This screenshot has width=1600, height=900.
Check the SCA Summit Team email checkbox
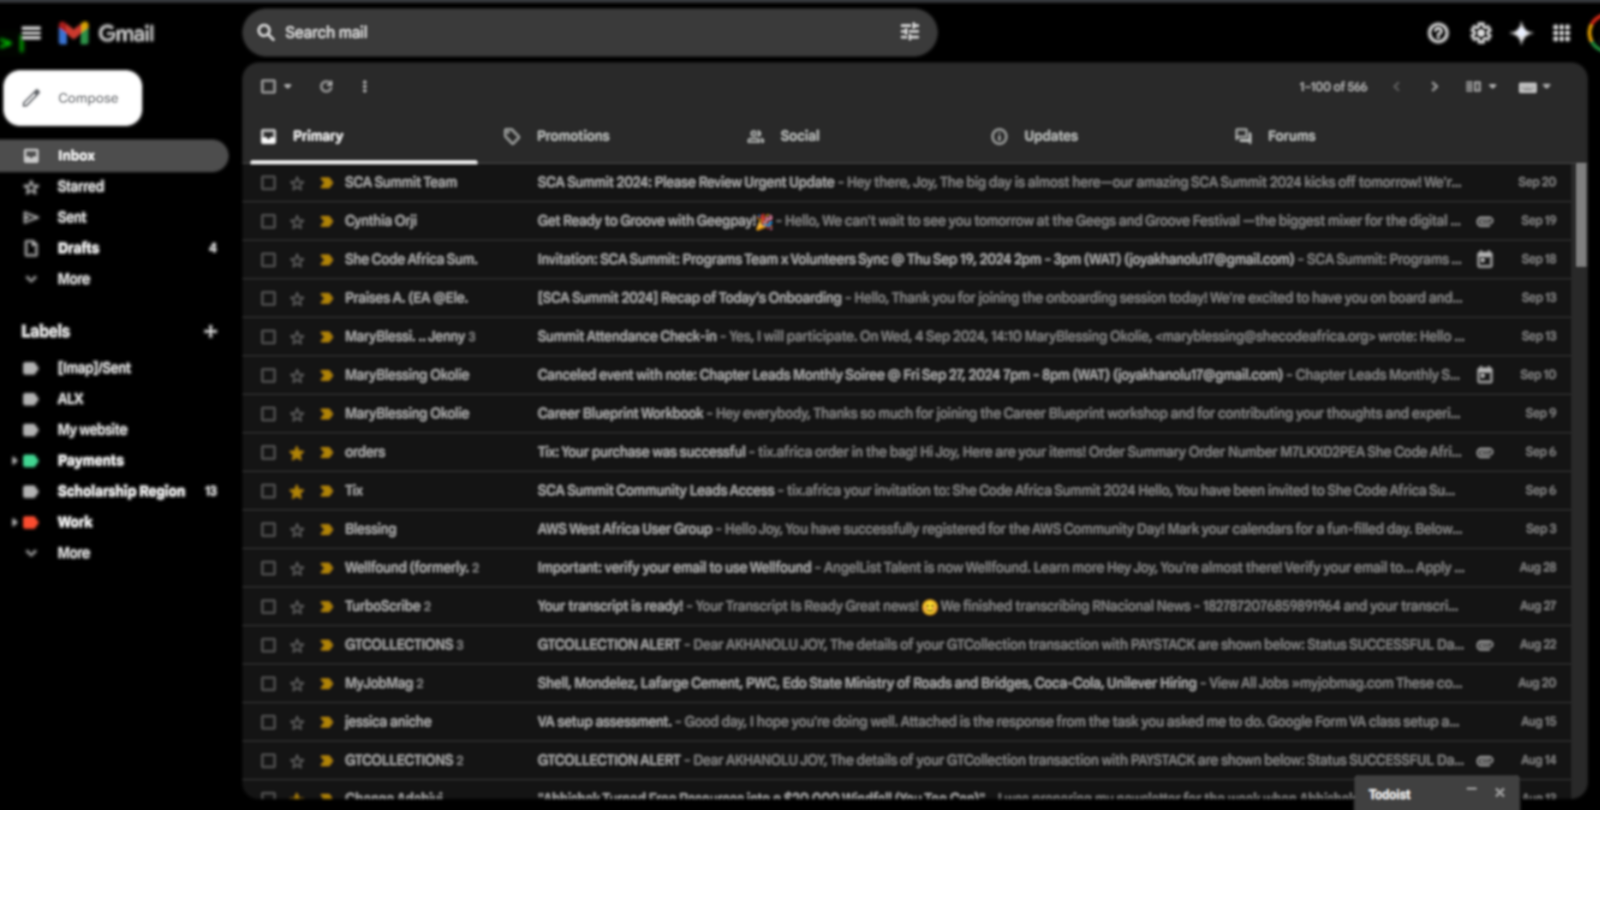pos(268,183)
